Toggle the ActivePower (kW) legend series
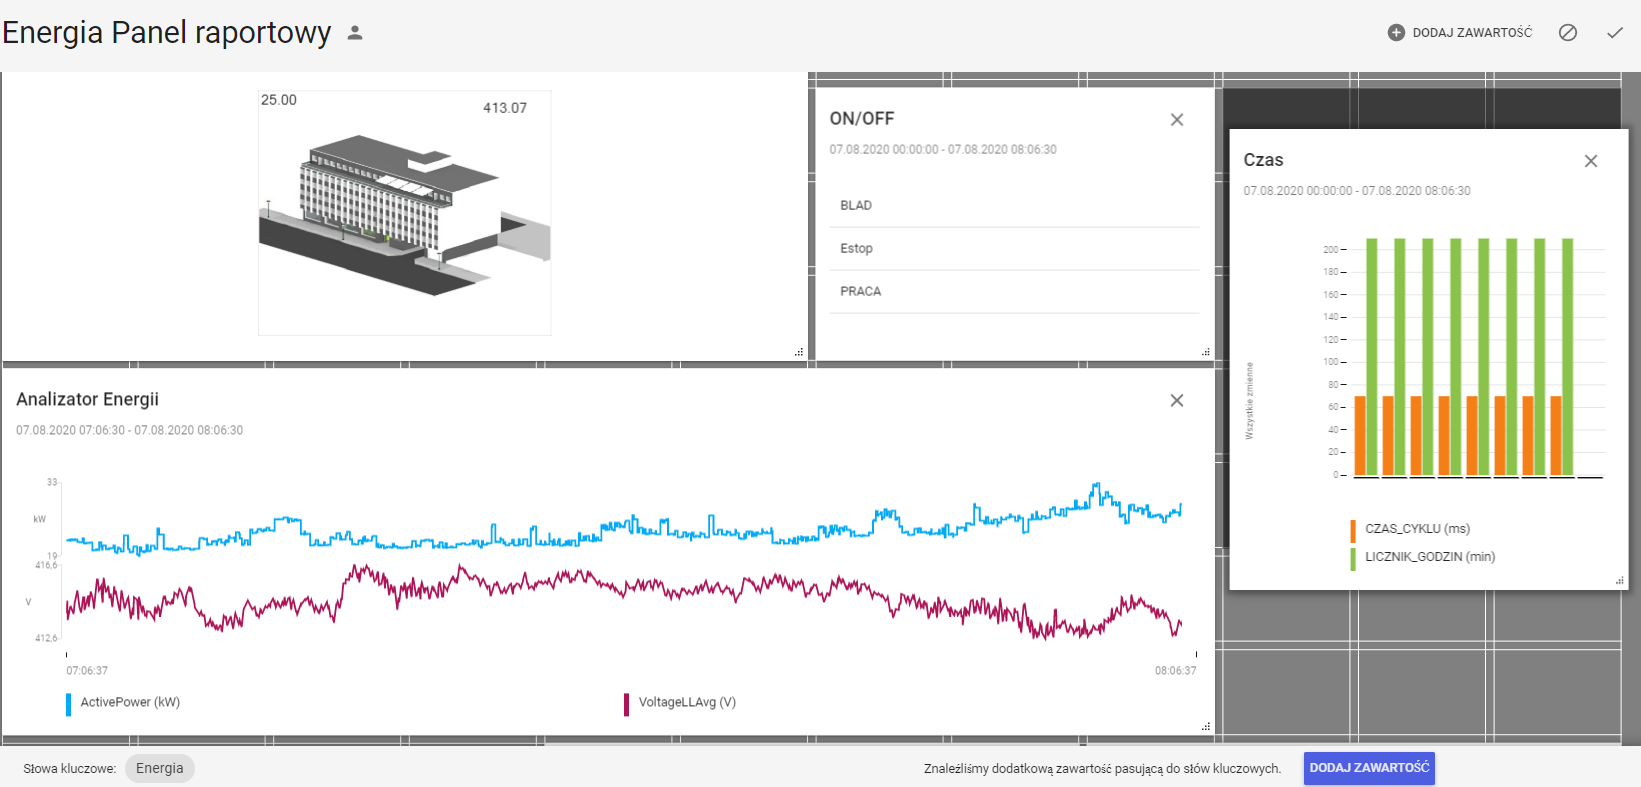The width and height of the screenshot is (1641, 787). (130, 702)
